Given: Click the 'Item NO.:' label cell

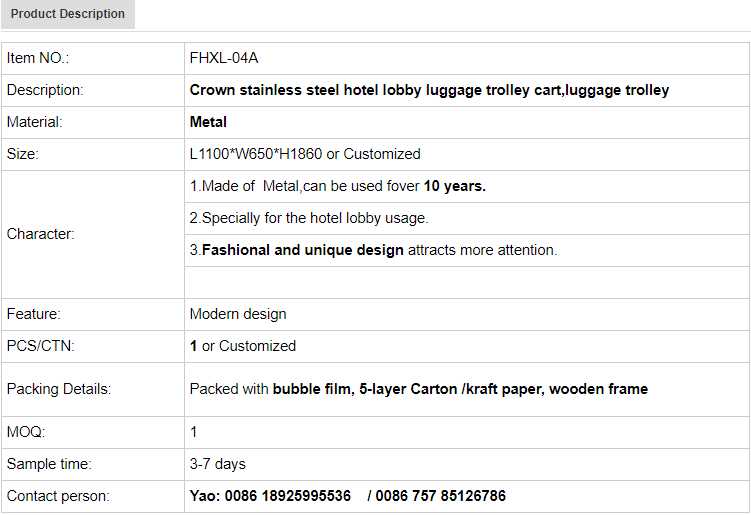Looking at the screenshot, I should pos(38,58).
